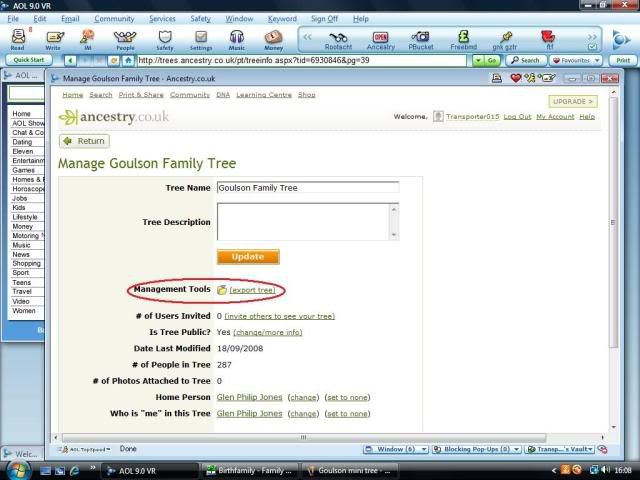The image size is (640, 480).
Task: Click the Quick Start button
Action: click(29, 60)
